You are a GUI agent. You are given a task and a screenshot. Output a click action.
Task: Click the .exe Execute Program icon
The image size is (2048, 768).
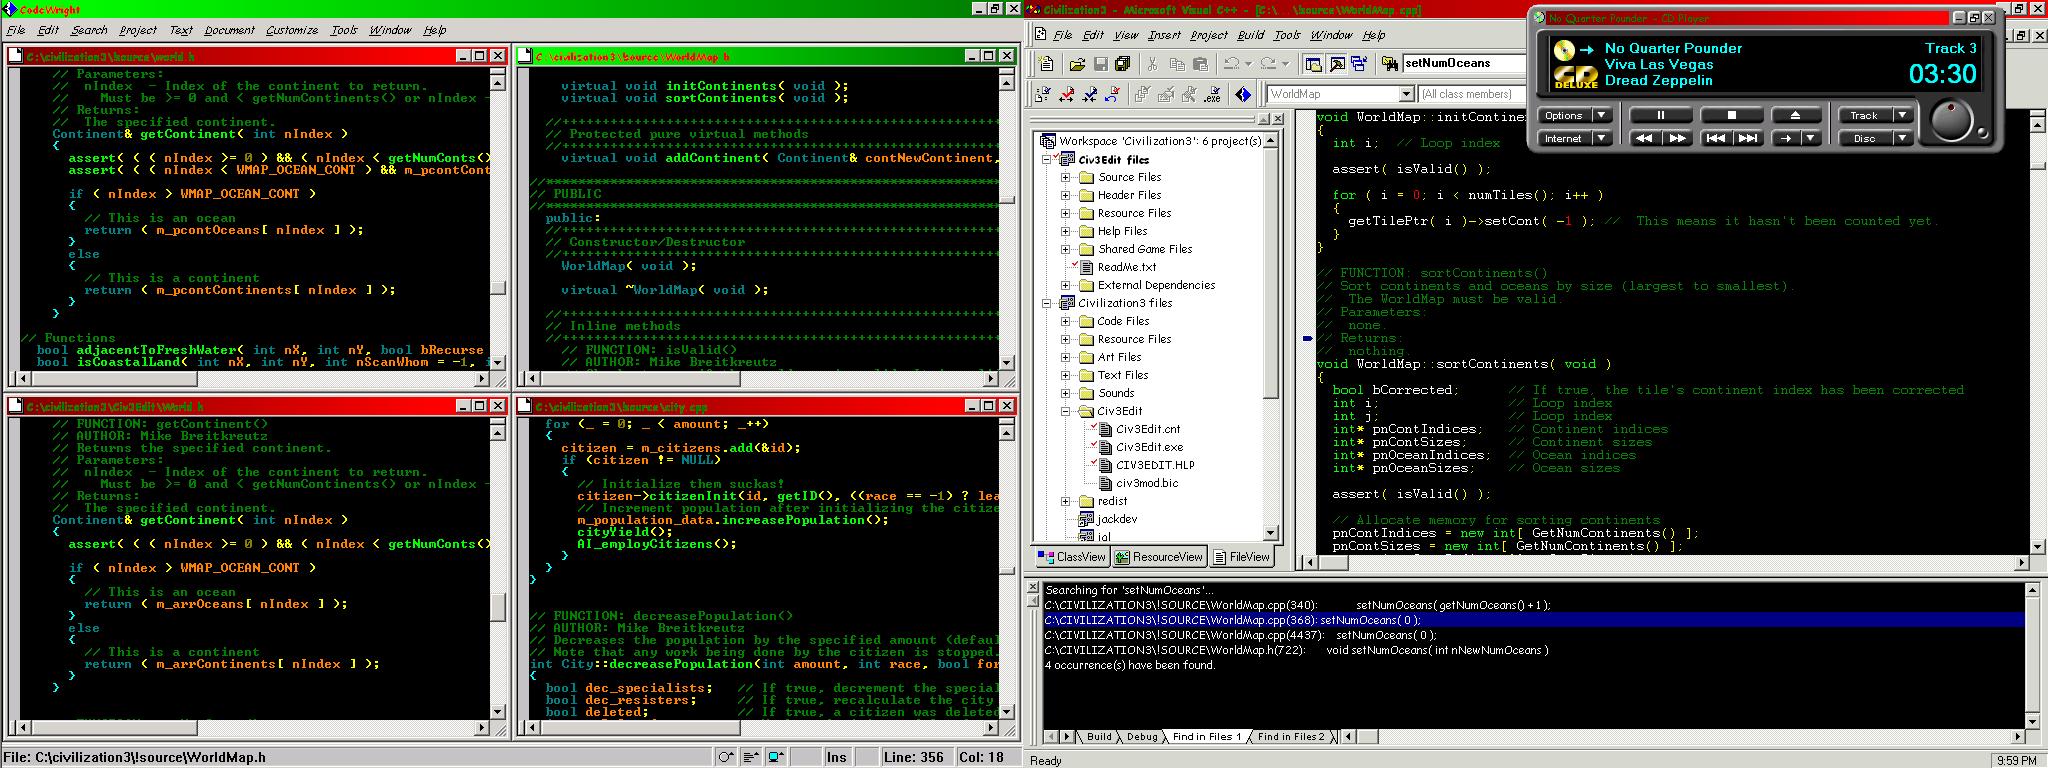pos(1212,94)
